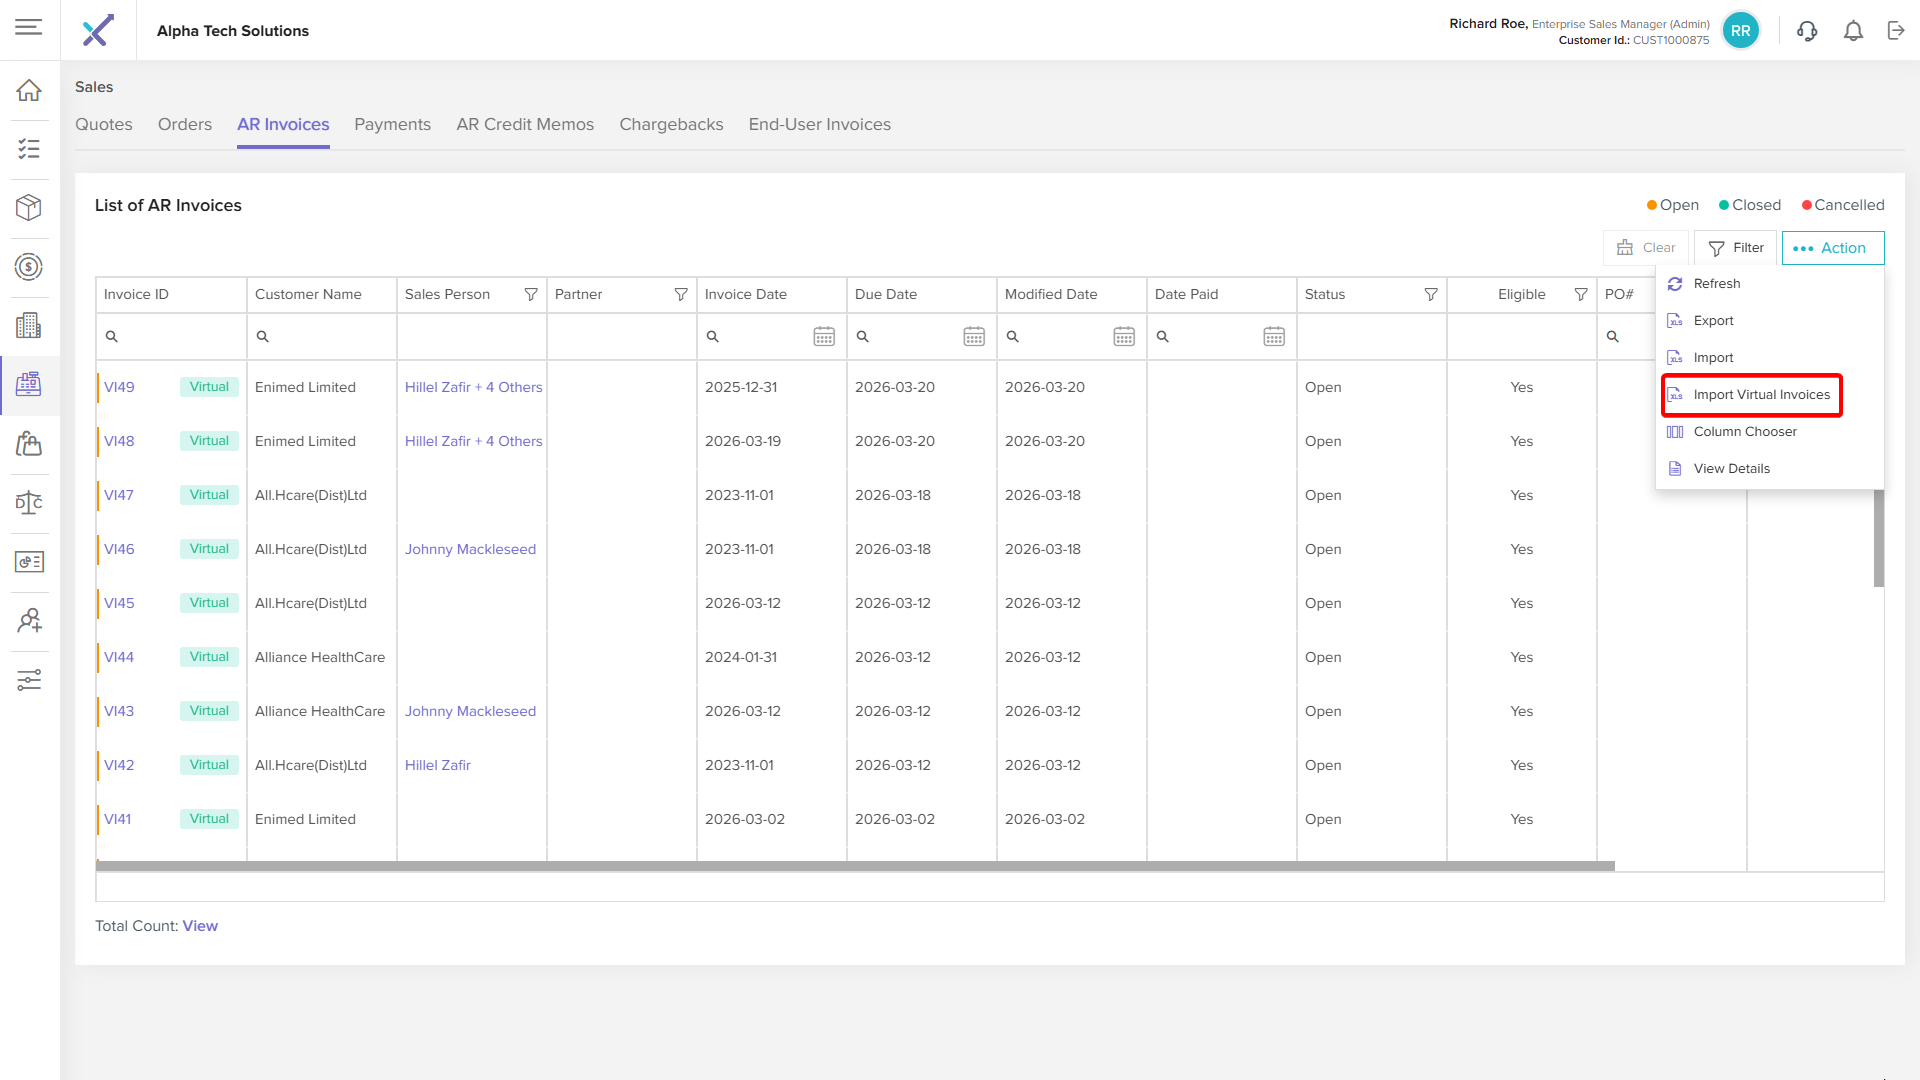The width and height of the screenshot is (1920, 1080).
Task: Open the Status column filter
Action: click(1431, 295)
